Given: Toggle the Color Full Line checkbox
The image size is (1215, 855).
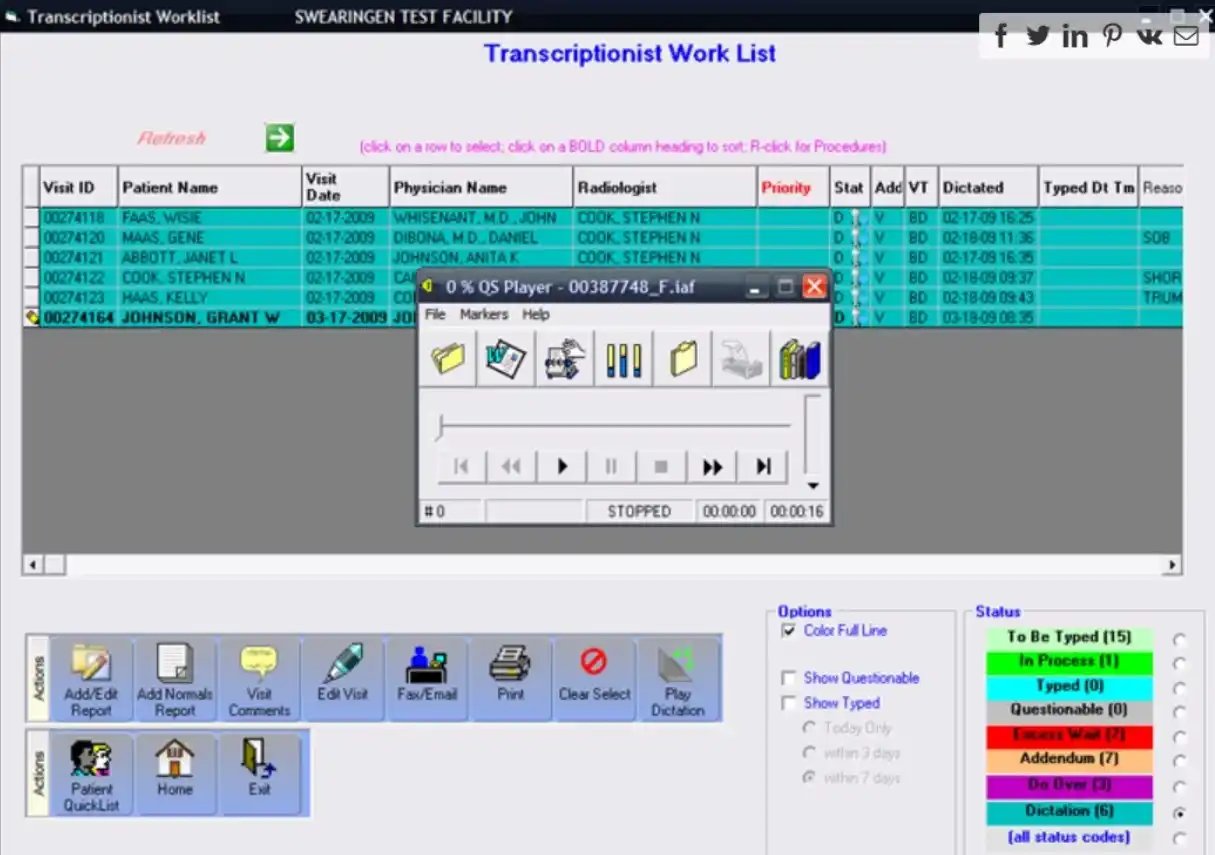Looking at the screenshot, I should tap(789, 630).
